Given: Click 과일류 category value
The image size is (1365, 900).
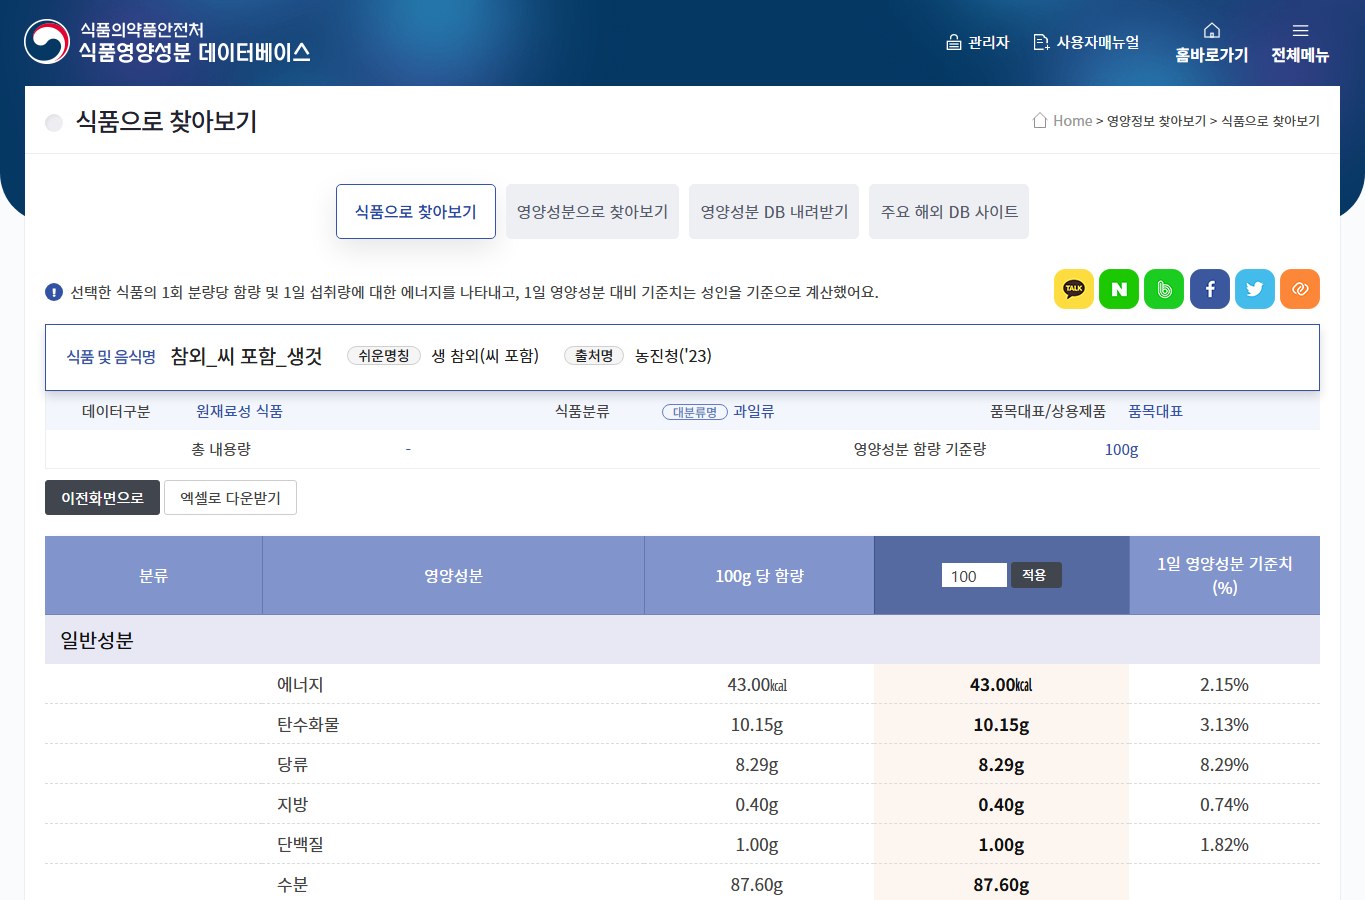Looking at the screenshot, I should [x=753, y=411].
